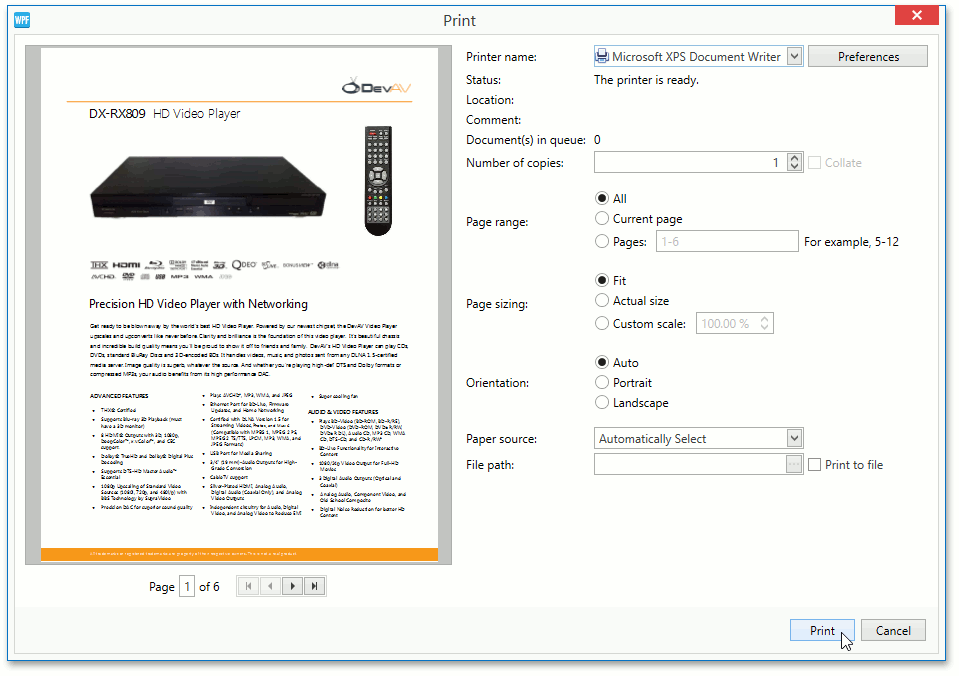Click the 'Page range:' label
The height and width of the screenshot is (676, 959).
coord(497,222)
